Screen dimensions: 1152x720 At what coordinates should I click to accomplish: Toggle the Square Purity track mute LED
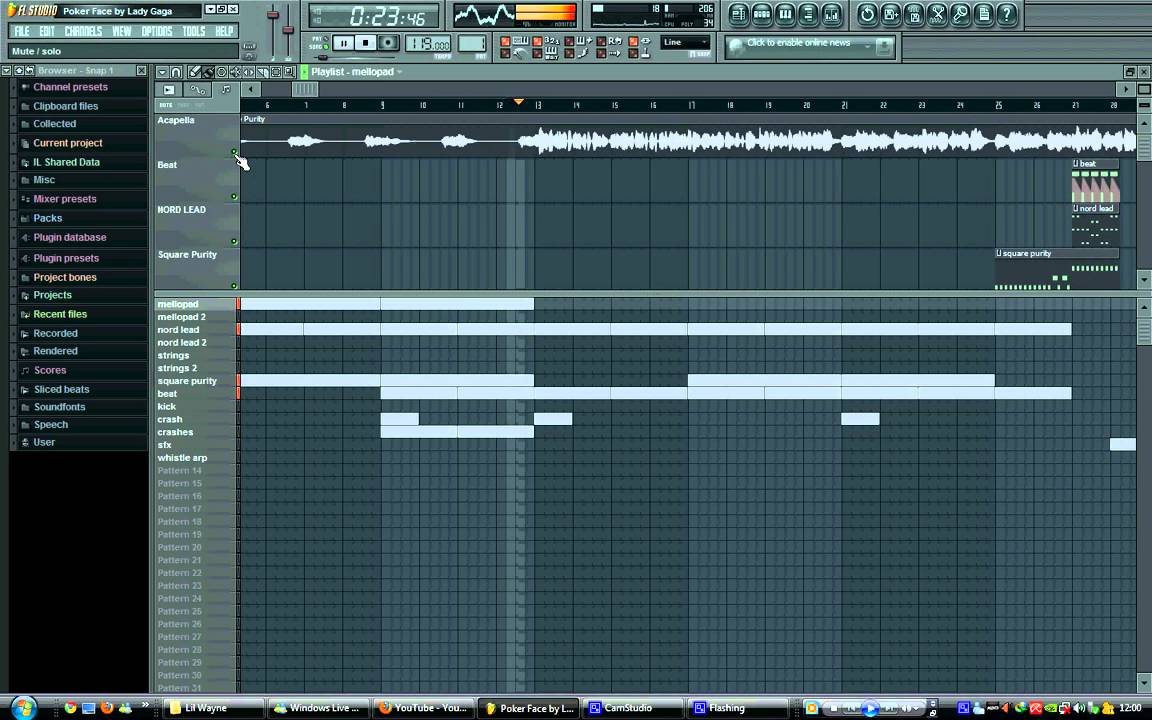pyautogui.click(x=234, y=287)
